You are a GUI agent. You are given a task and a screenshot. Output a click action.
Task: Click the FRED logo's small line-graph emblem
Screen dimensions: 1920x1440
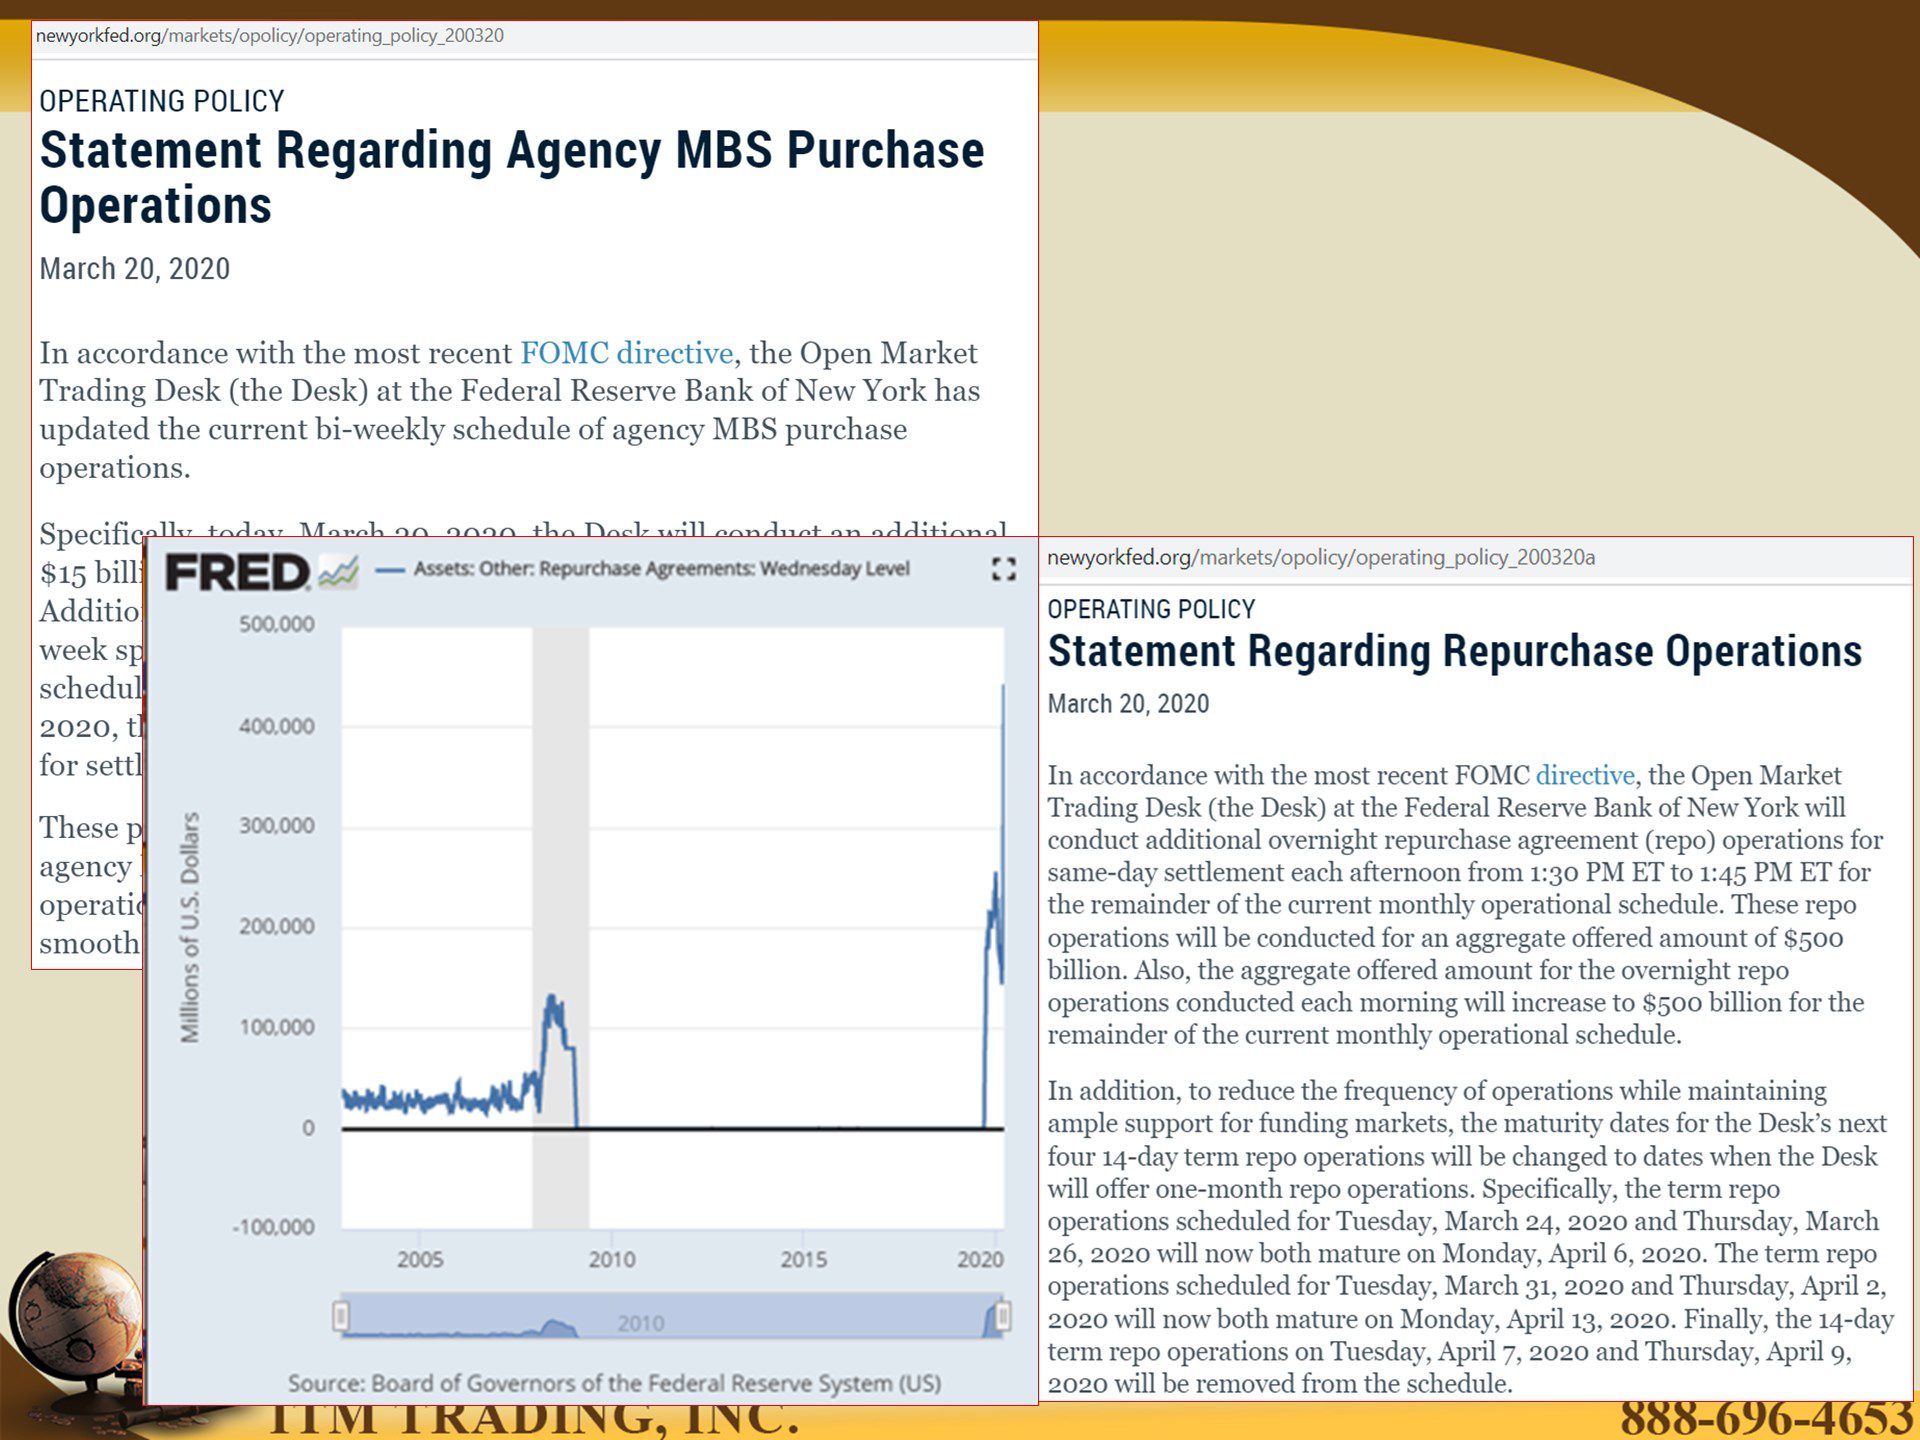click(x=338, y=573)
